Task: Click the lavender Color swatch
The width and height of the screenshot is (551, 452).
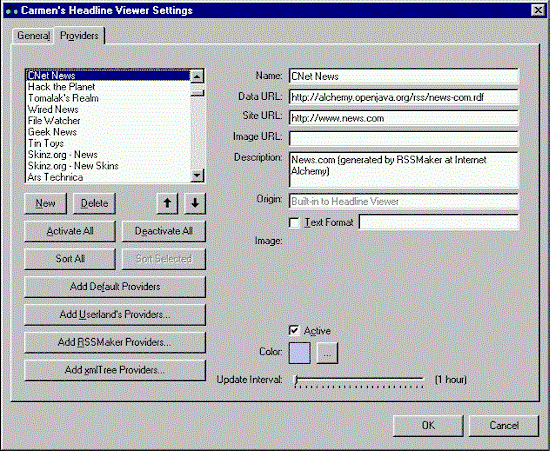Action: (x=299, y=353)
